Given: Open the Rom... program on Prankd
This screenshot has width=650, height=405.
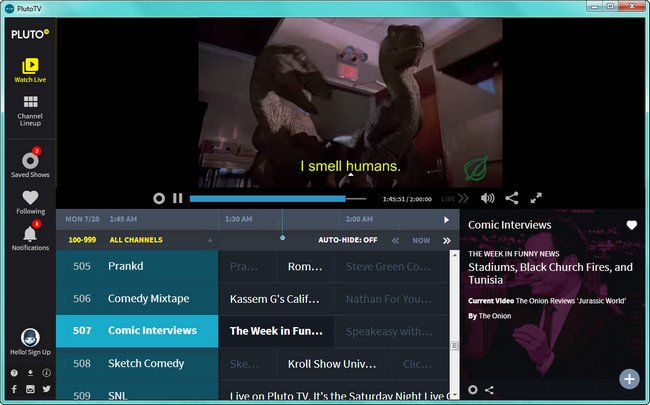Looking at the screenshot, I should 305,267.
